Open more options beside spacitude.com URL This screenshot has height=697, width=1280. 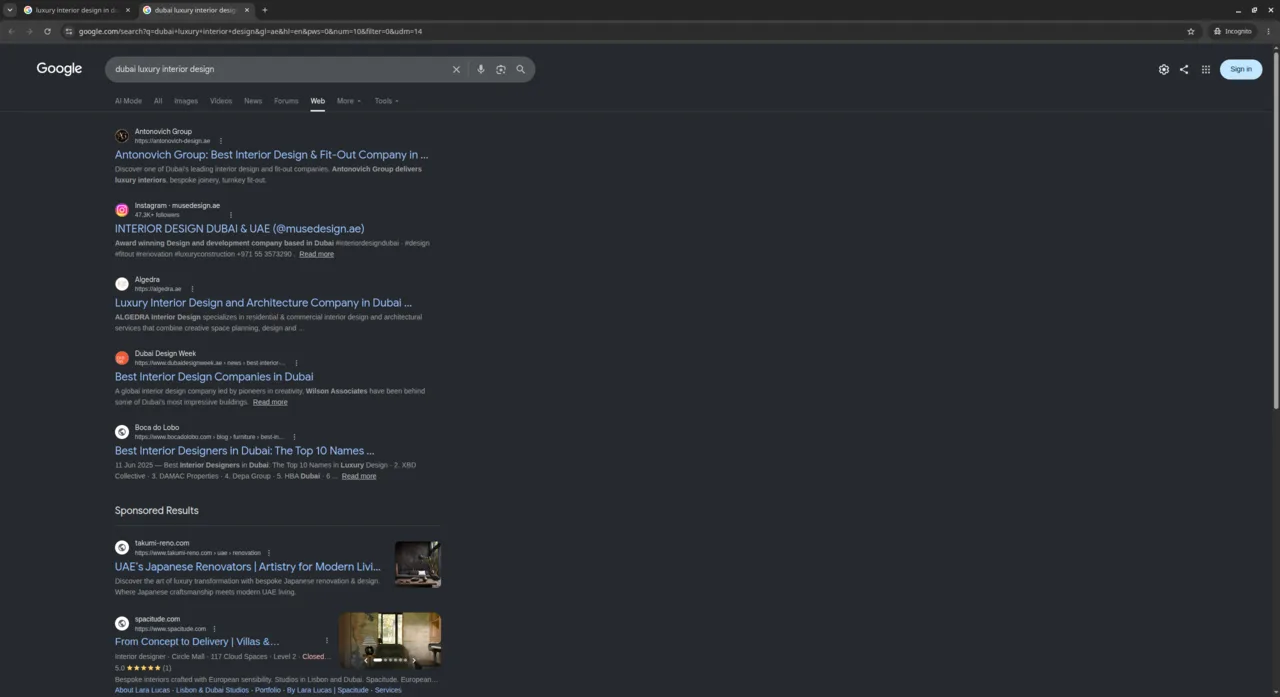tap(214, 629)
